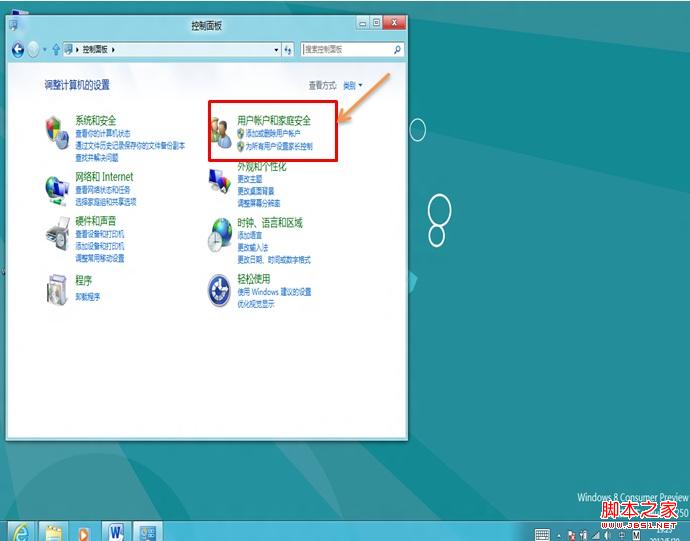Show hidden tray icons arrow
Image resolution: width=690 pixels, height=541 pixels.
[x=559, y=536]
